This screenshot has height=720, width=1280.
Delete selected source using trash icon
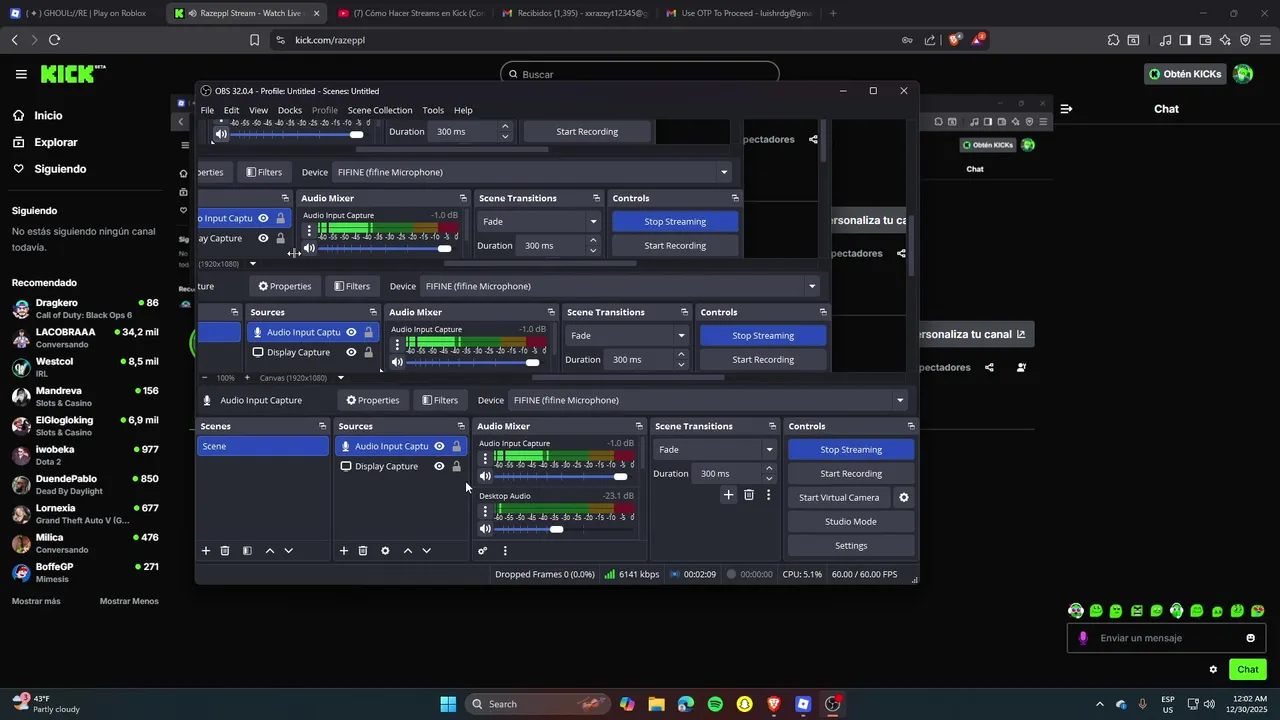point(363,551)
